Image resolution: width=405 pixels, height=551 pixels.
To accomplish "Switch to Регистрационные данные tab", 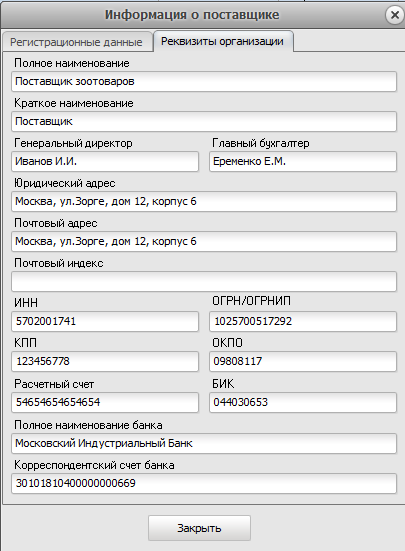I will pyautogui.click(x=76, y=42).
